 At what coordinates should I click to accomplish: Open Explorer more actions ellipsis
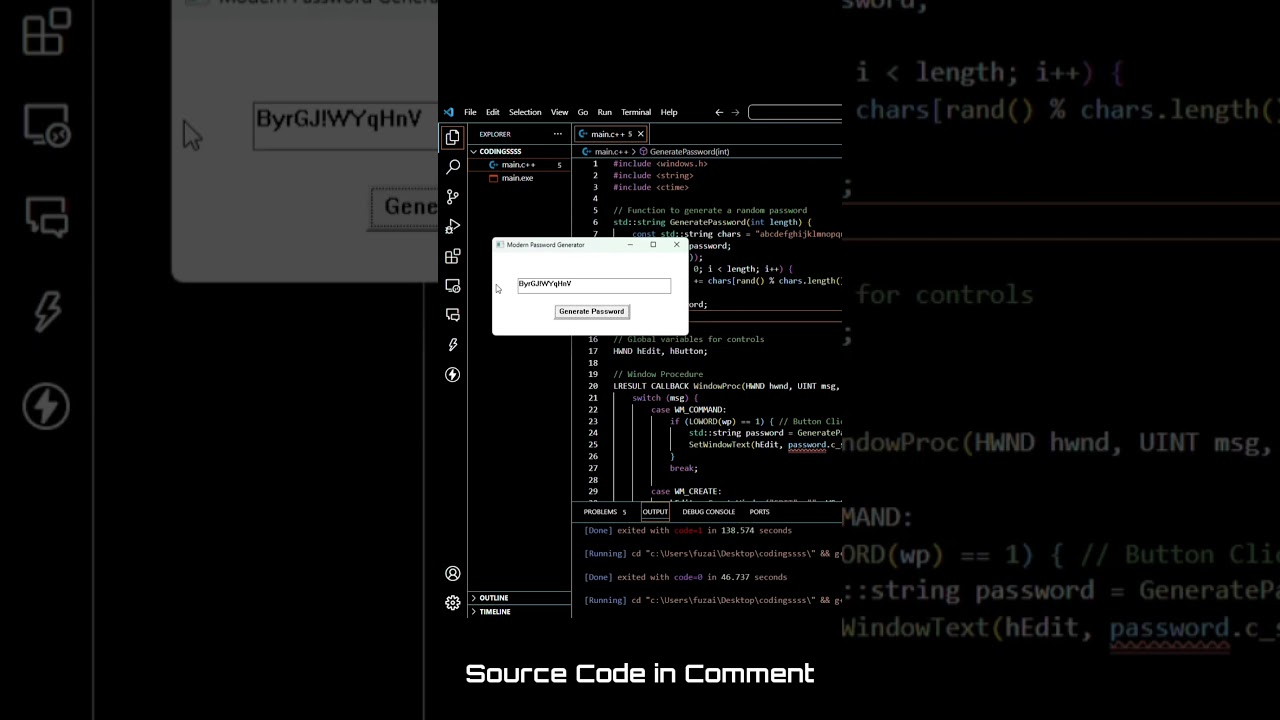(x=557, y=134)
